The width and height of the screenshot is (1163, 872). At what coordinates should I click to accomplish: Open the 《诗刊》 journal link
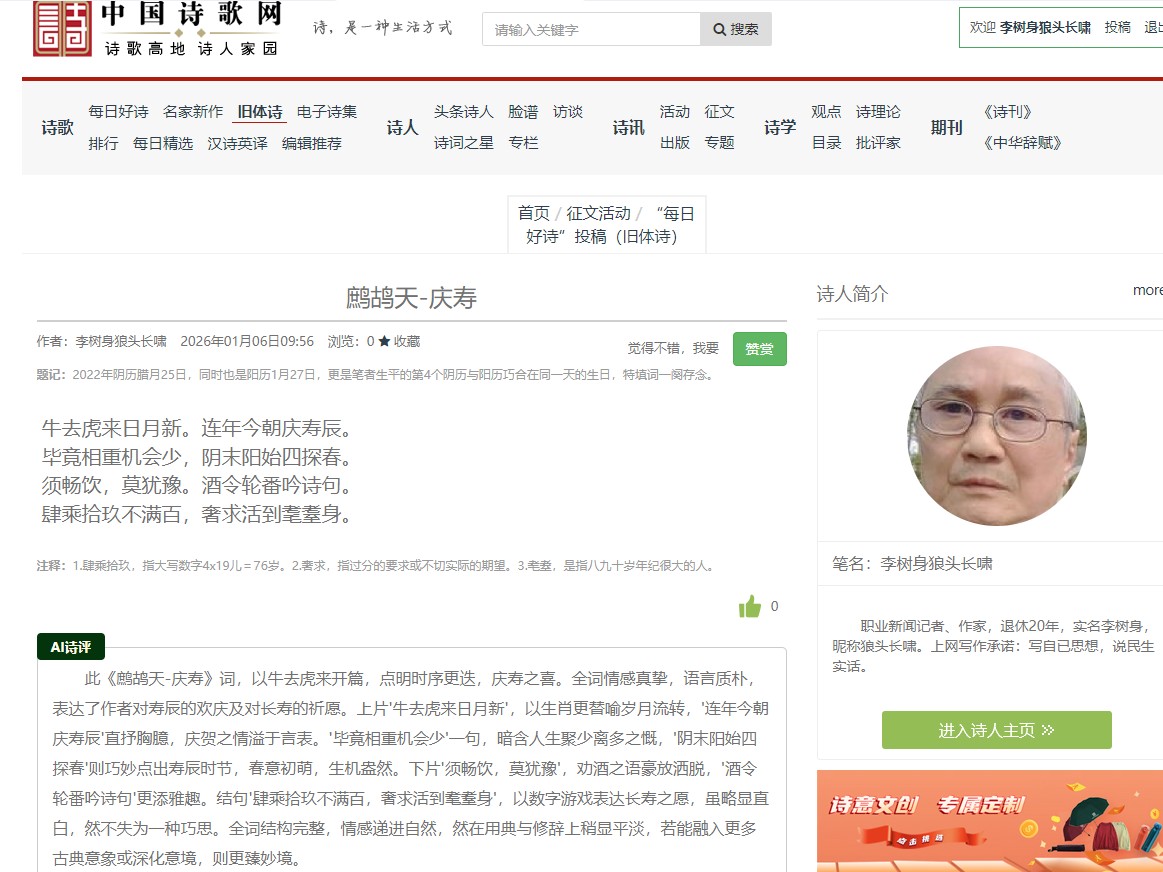[1007, 112]
